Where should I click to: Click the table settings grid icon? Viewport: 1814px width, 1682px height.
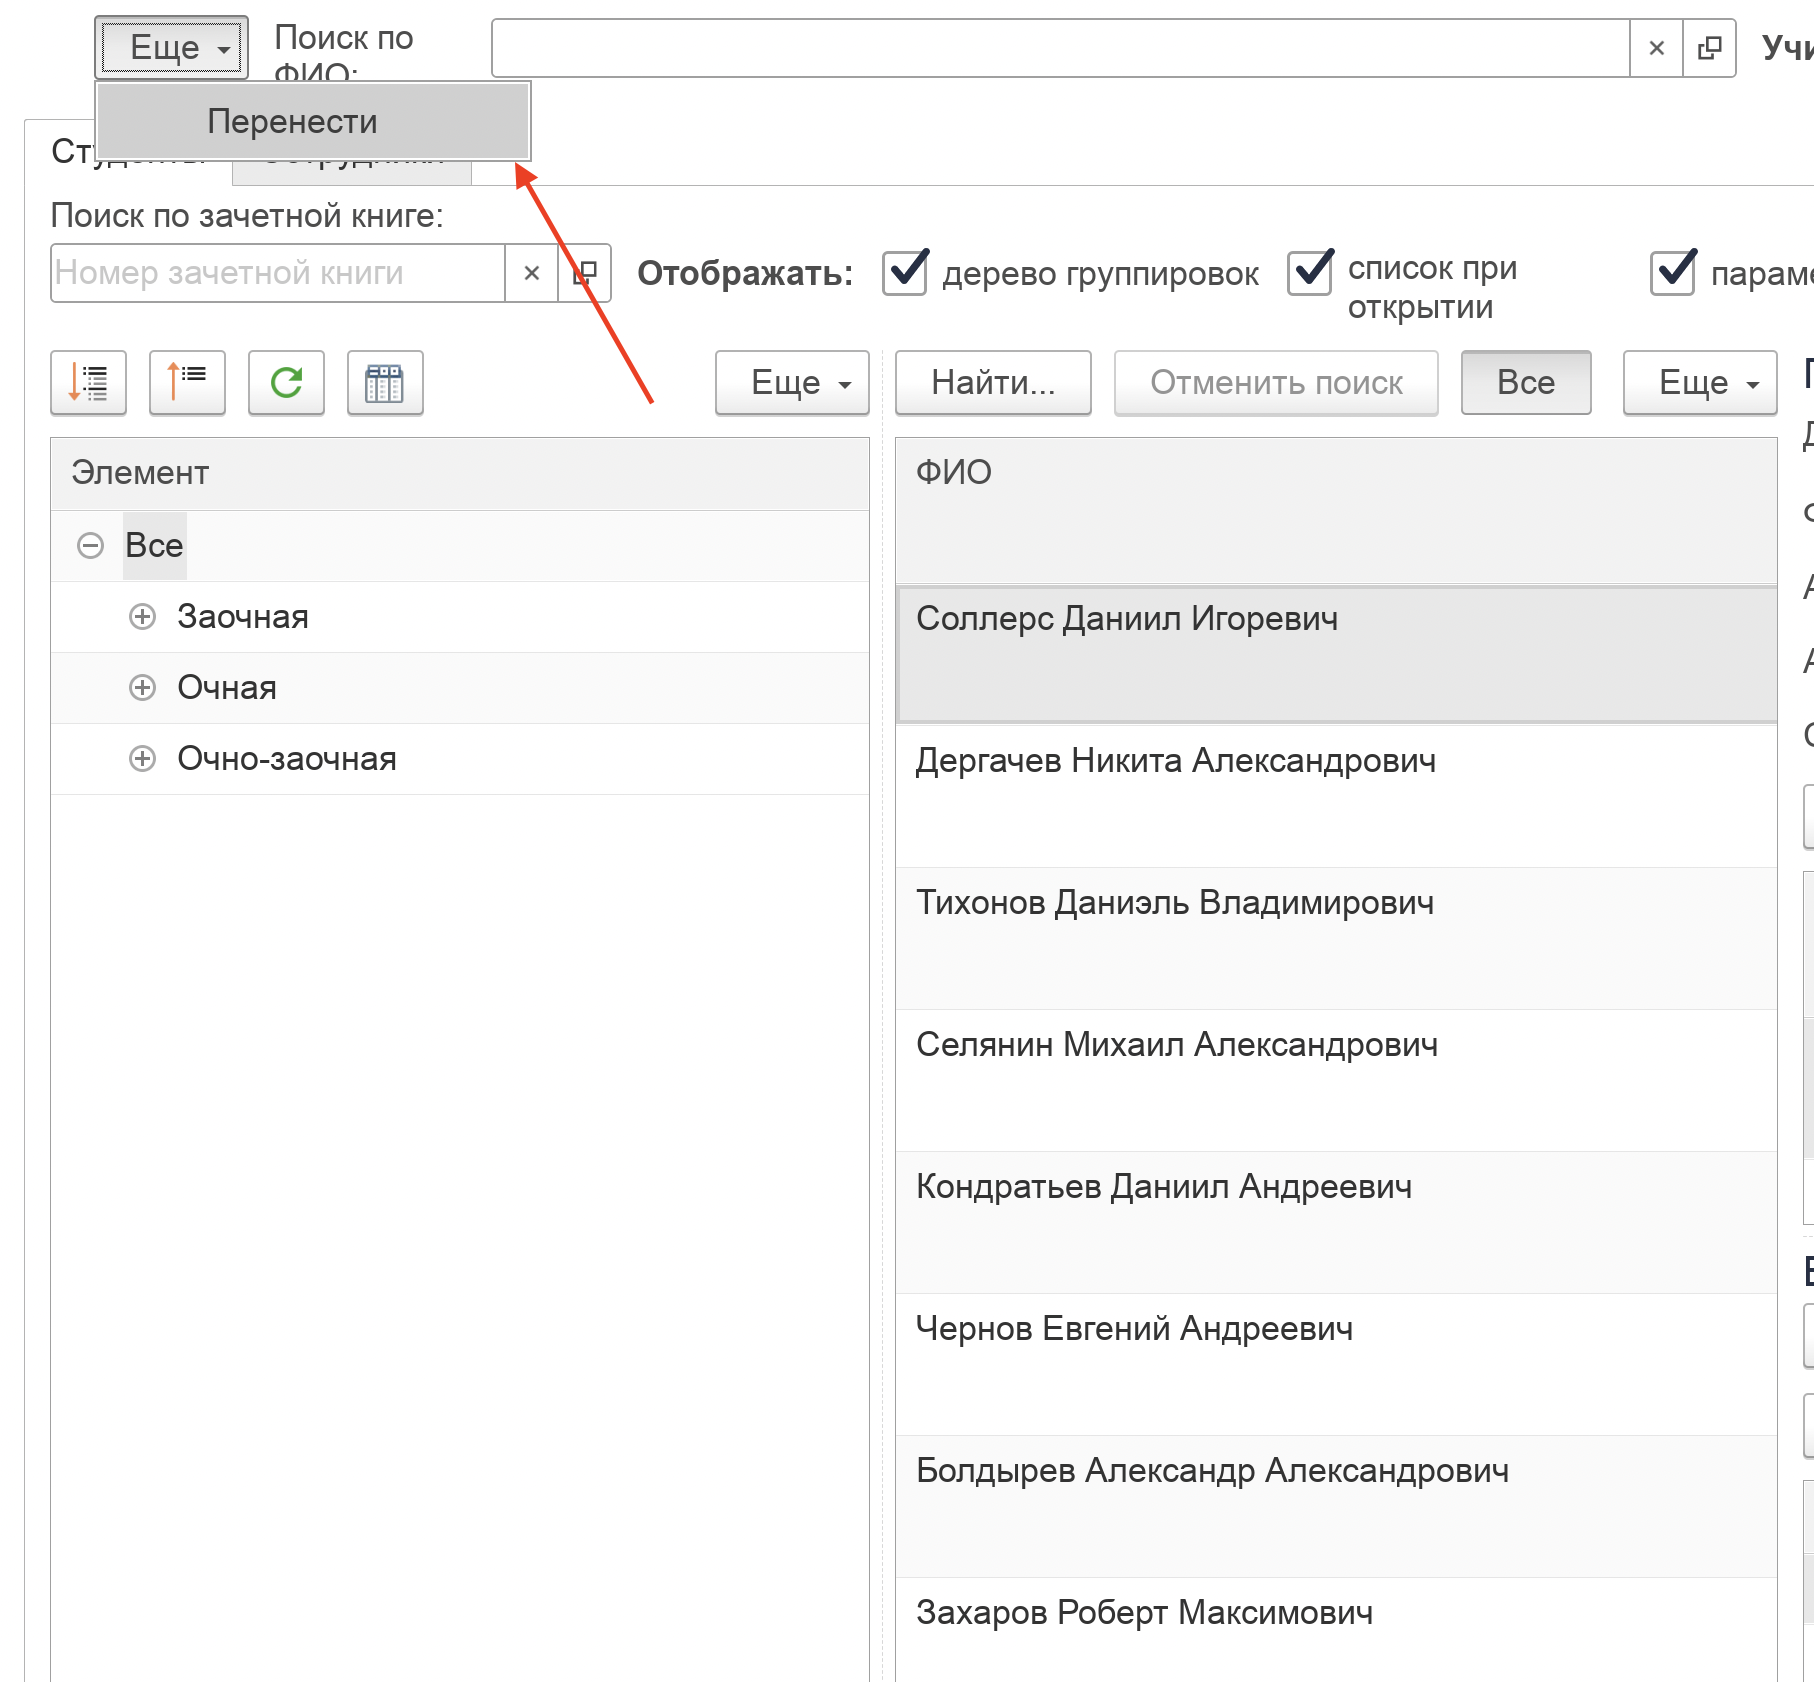tap(385, 382)
